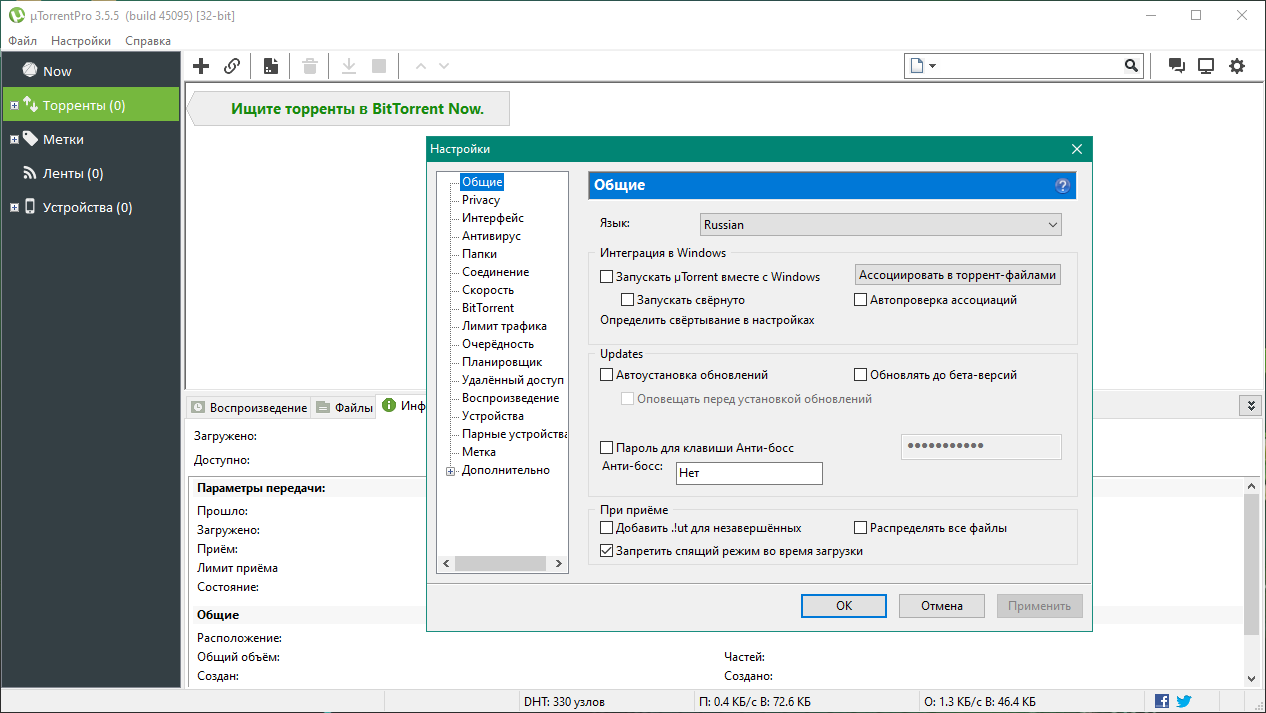Click 'Ассоциировать в торрент-файлами' button
The height and width of the screenshot is (713, 1266).
click(958, 275)
